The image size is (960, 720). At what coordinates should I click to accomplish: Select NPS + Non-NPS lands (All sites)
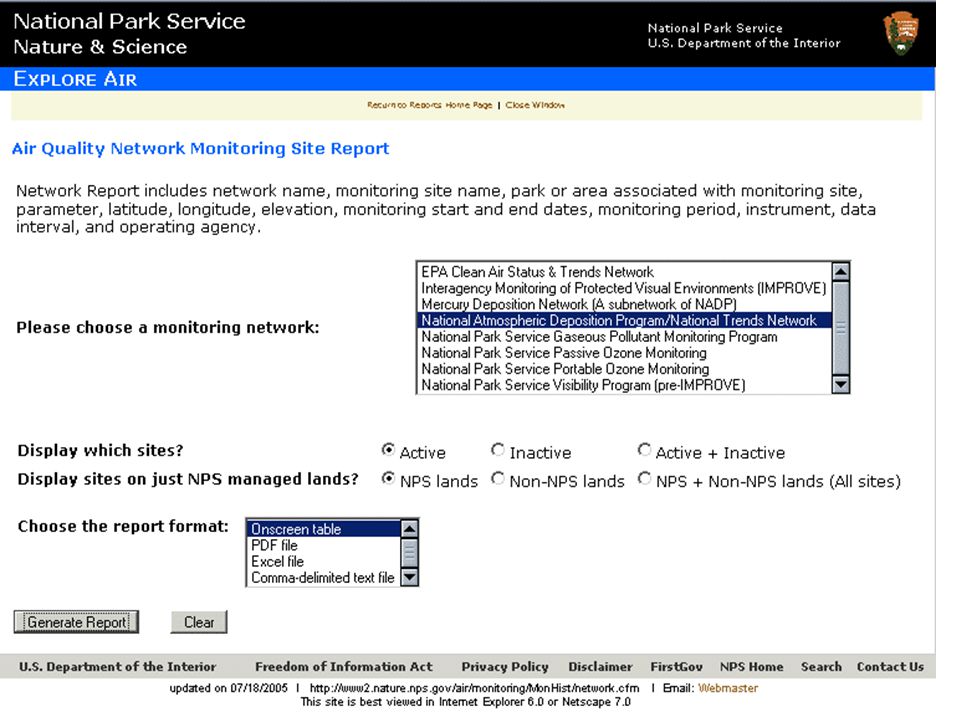(x=644, y=478)
